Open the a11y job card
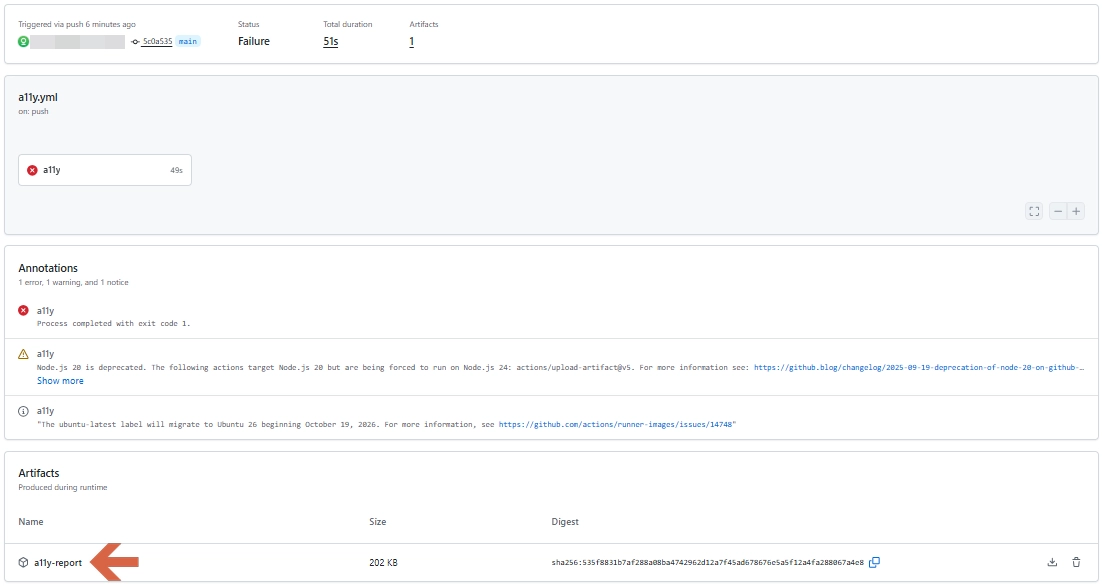 tap(105, 170)
